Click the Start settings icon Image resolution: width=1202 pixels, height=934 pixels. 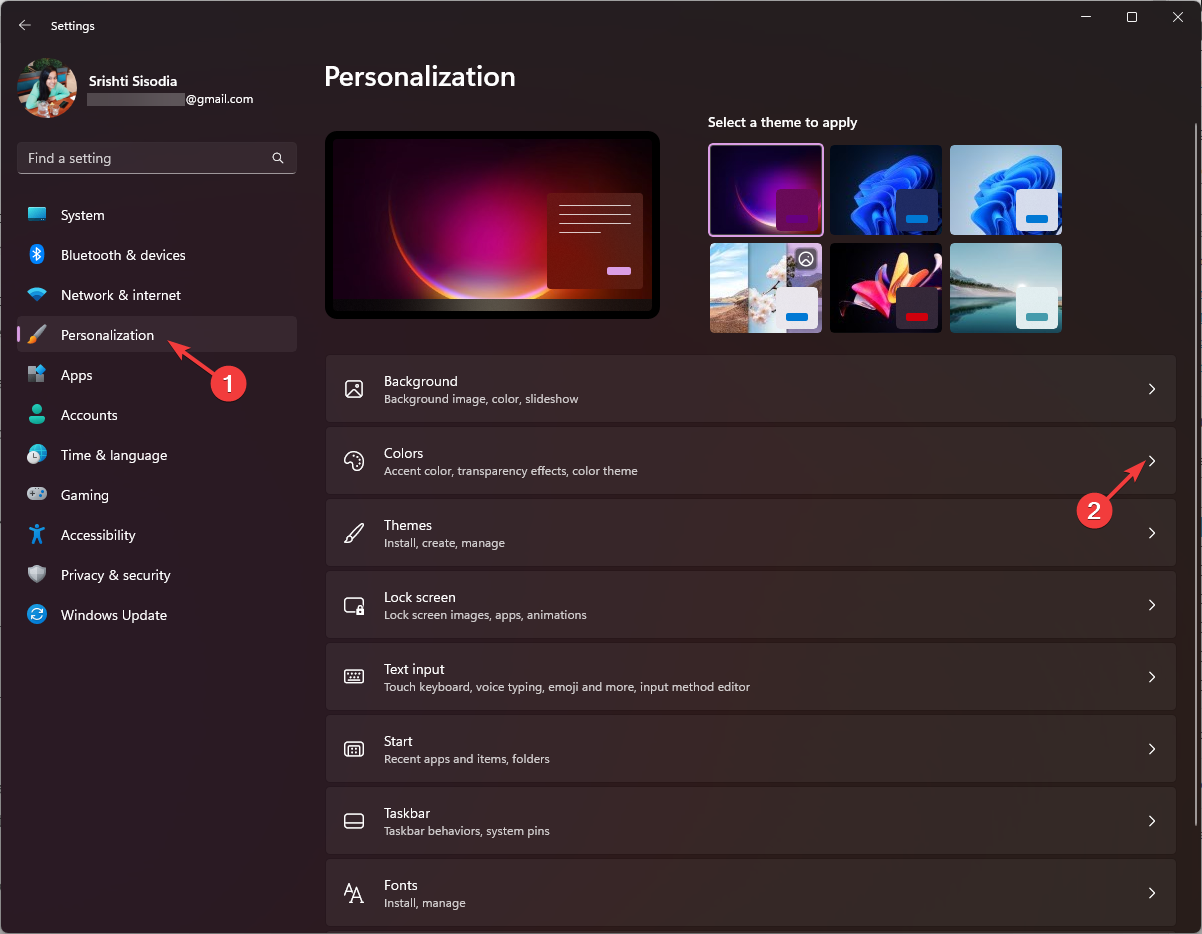tap(353, 748)
